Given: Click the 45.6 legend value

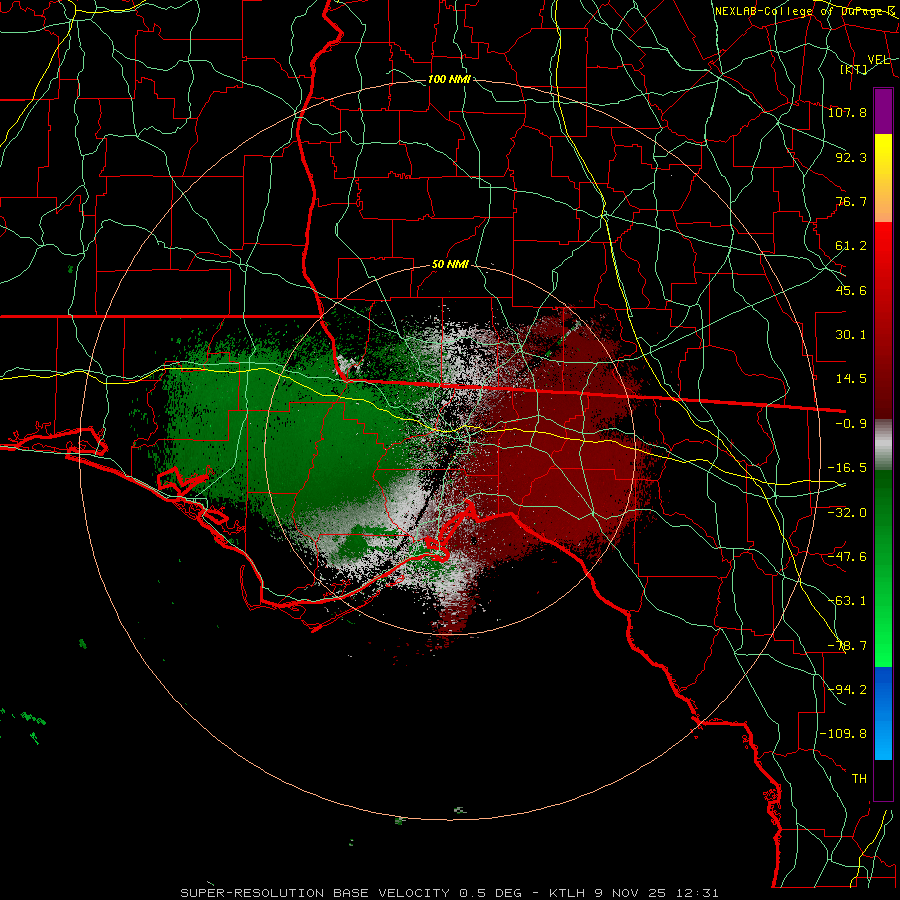Looking at the screenshot, I should 851,290.
